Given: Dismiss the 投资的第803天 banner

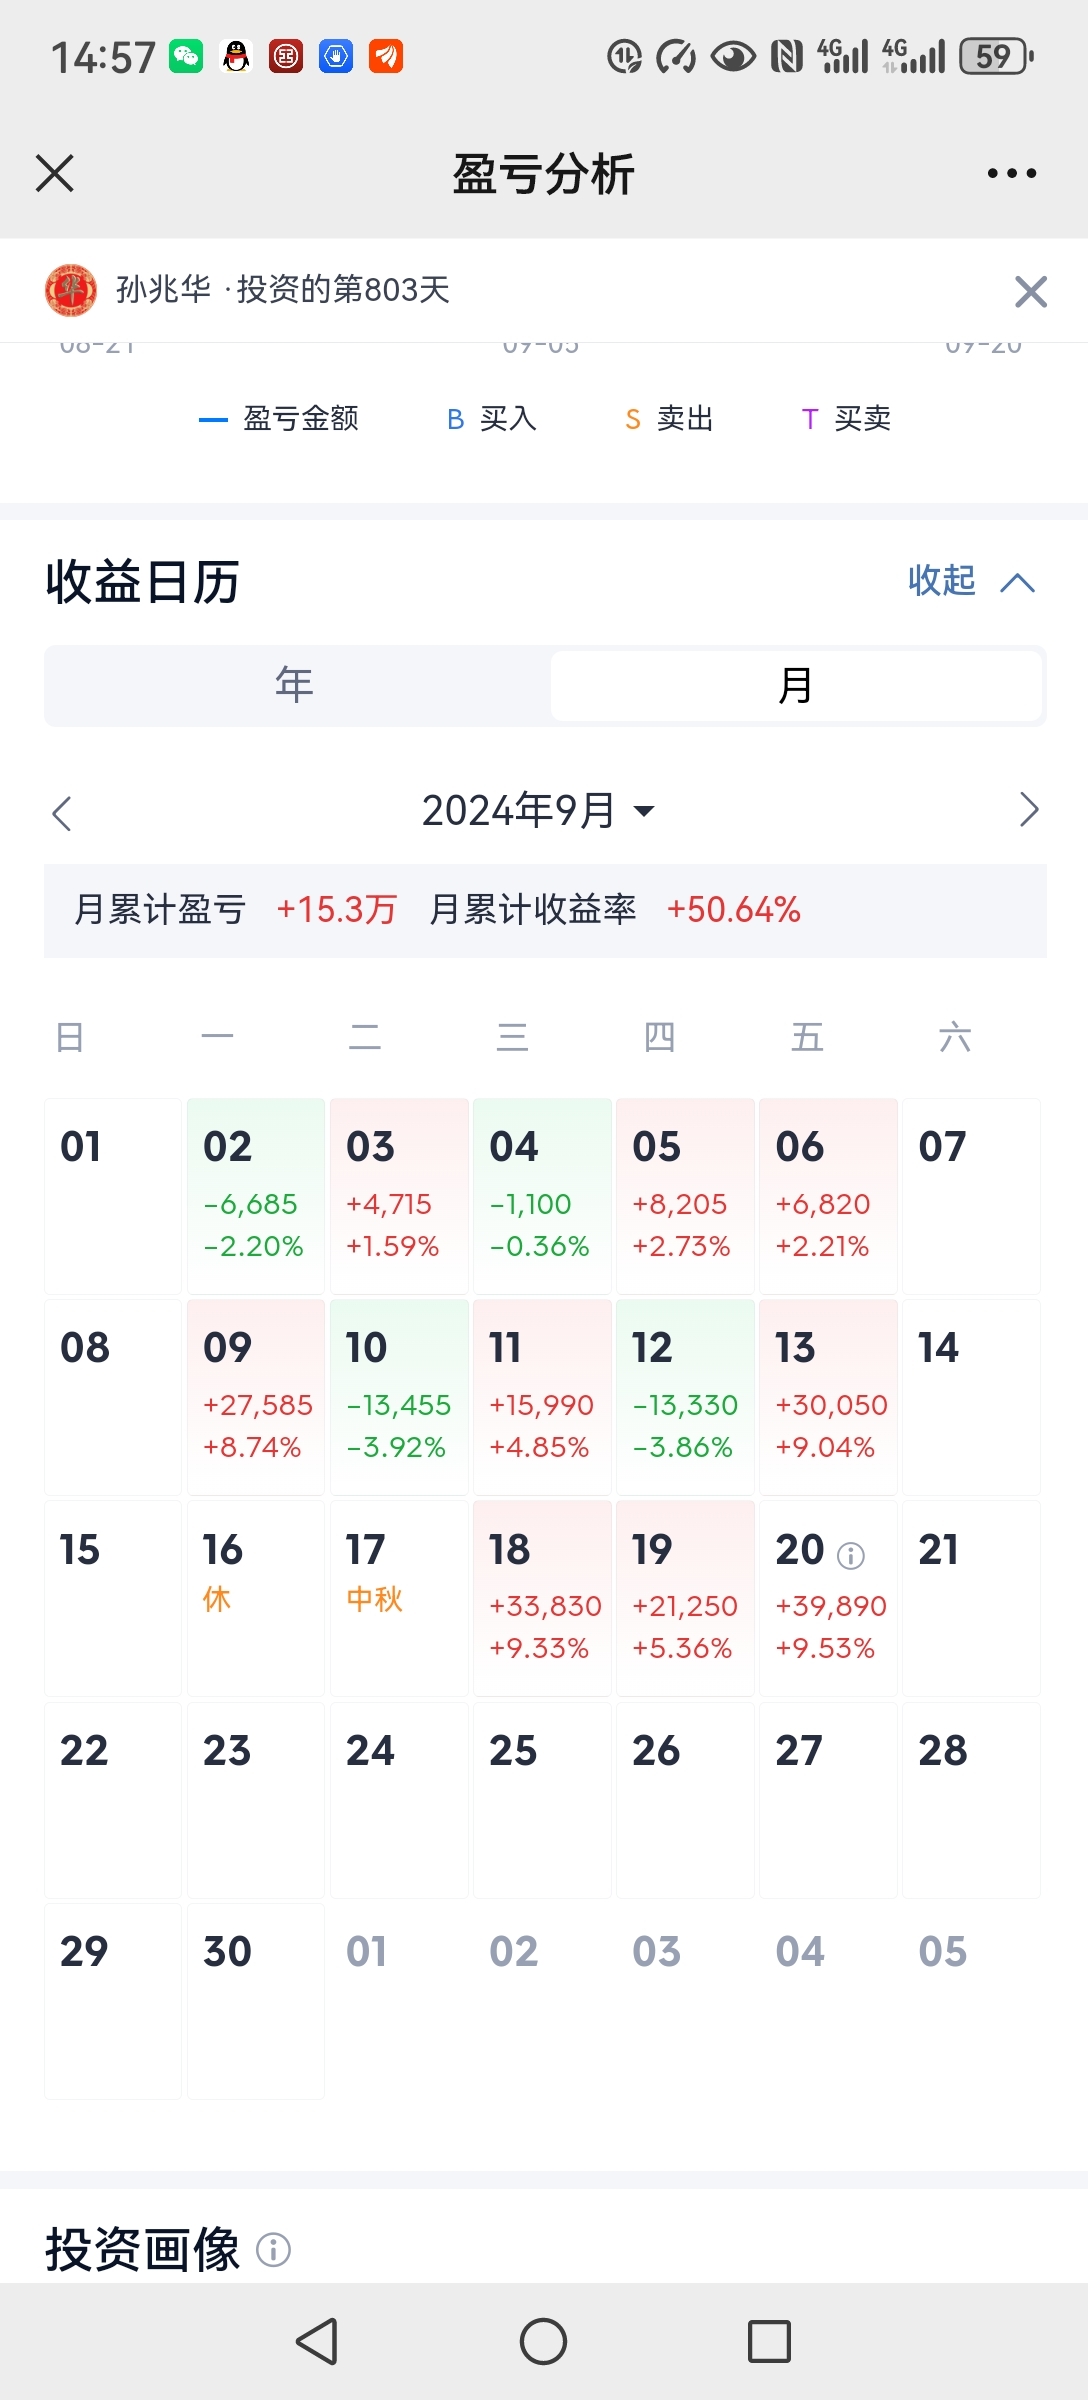Looking at the screenshot, I should (1030, 291).
